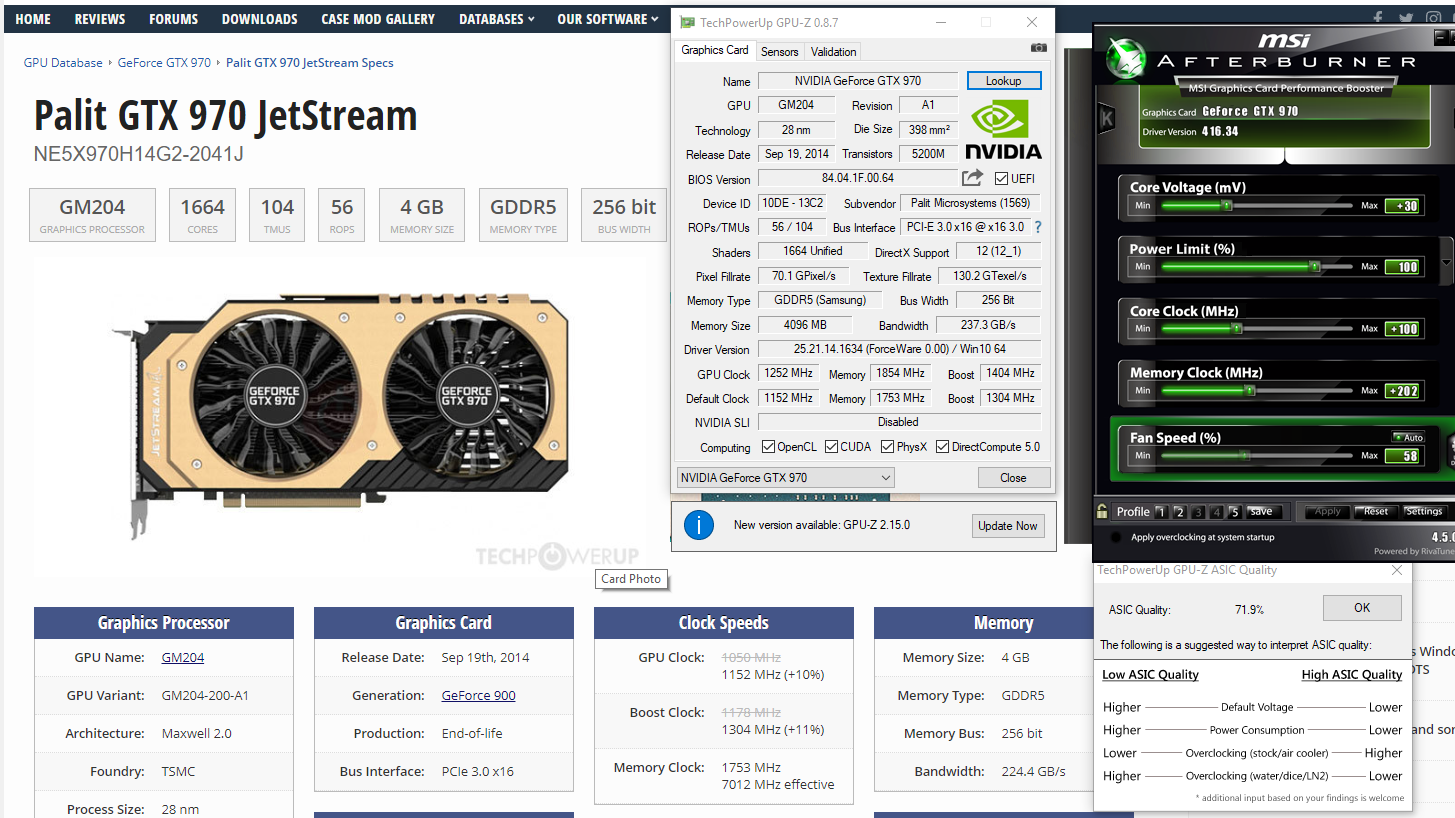Click the Bus Interface question mark icon
This screenshot has width=1455, height=818.
[1038, 227]
